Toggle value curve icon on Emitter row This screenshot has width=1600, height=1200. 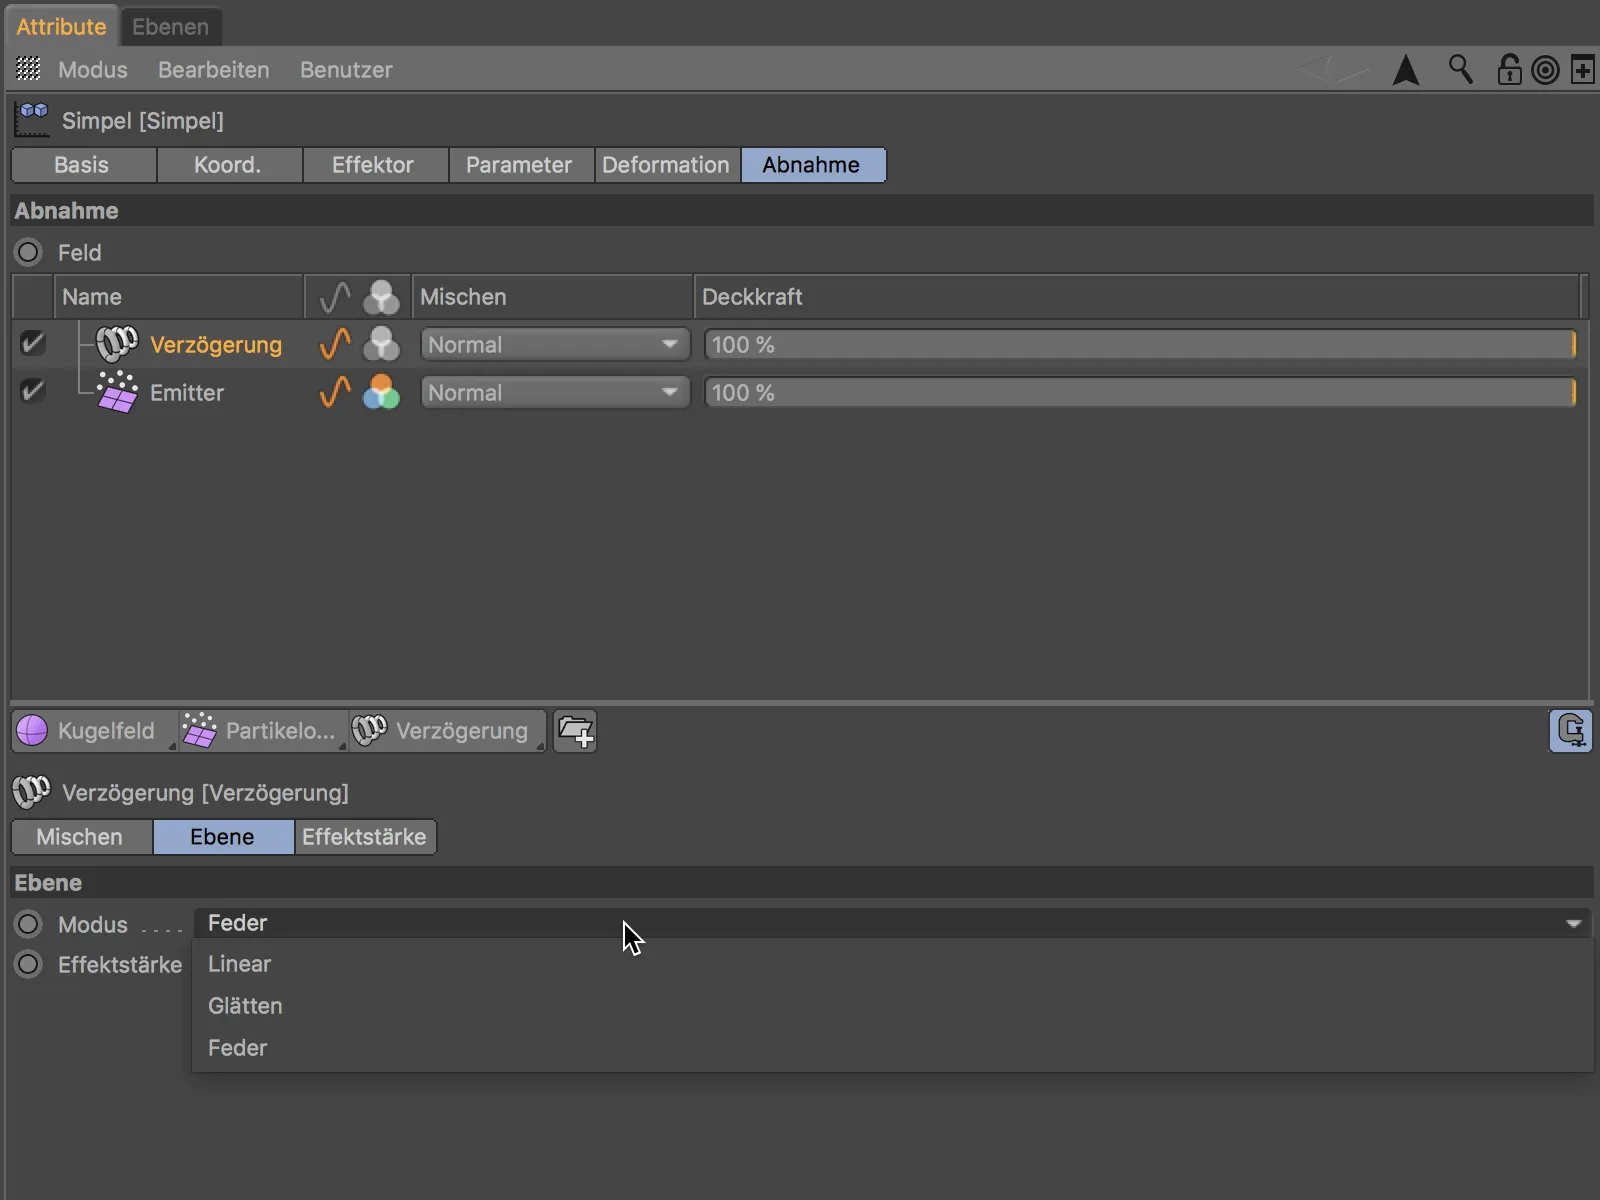click(x=335, y=392)
